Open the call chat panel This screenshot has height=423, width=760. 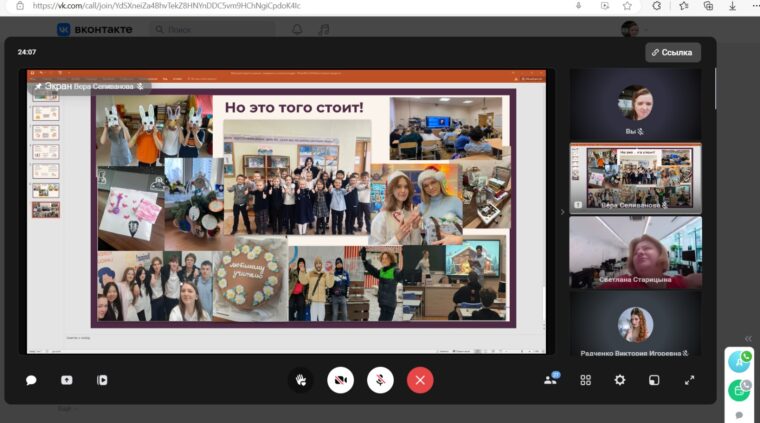point(31,380)
